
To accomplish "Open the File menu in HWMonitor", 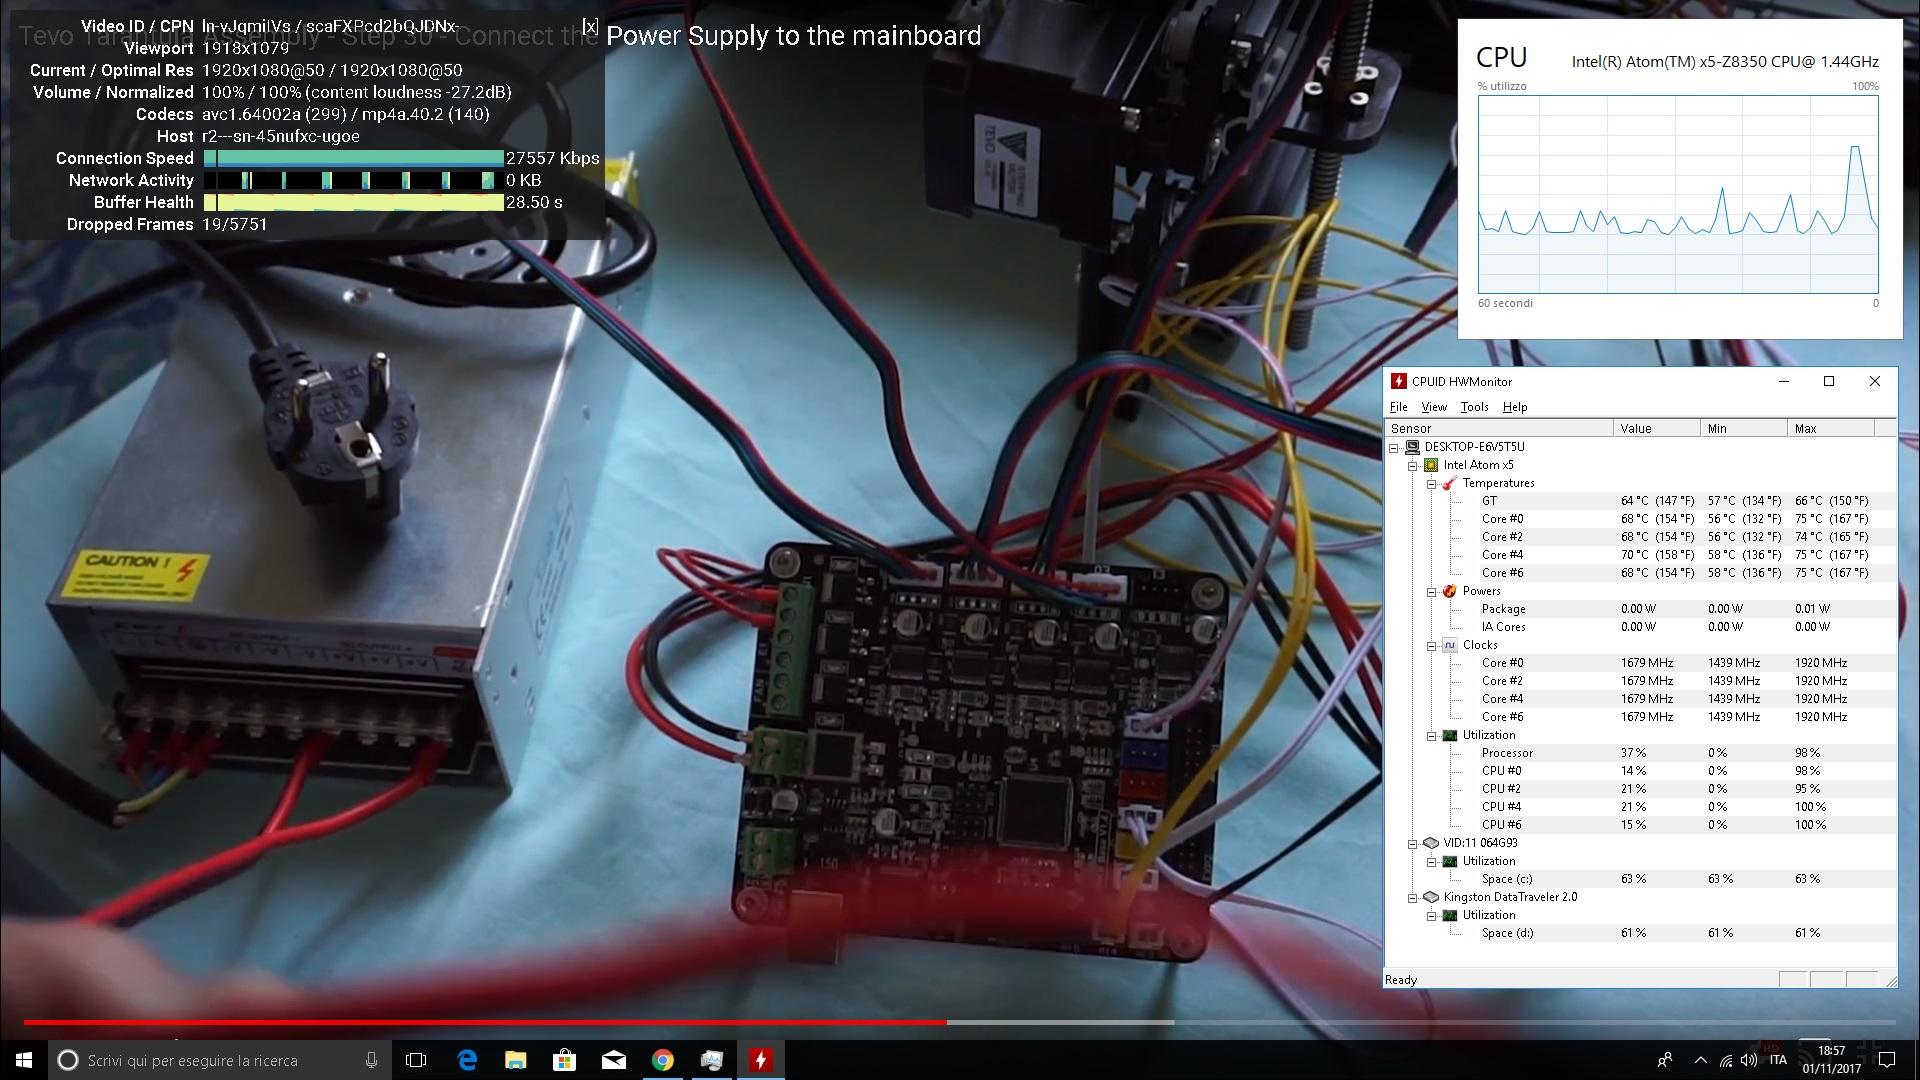I will (1398, 407).
